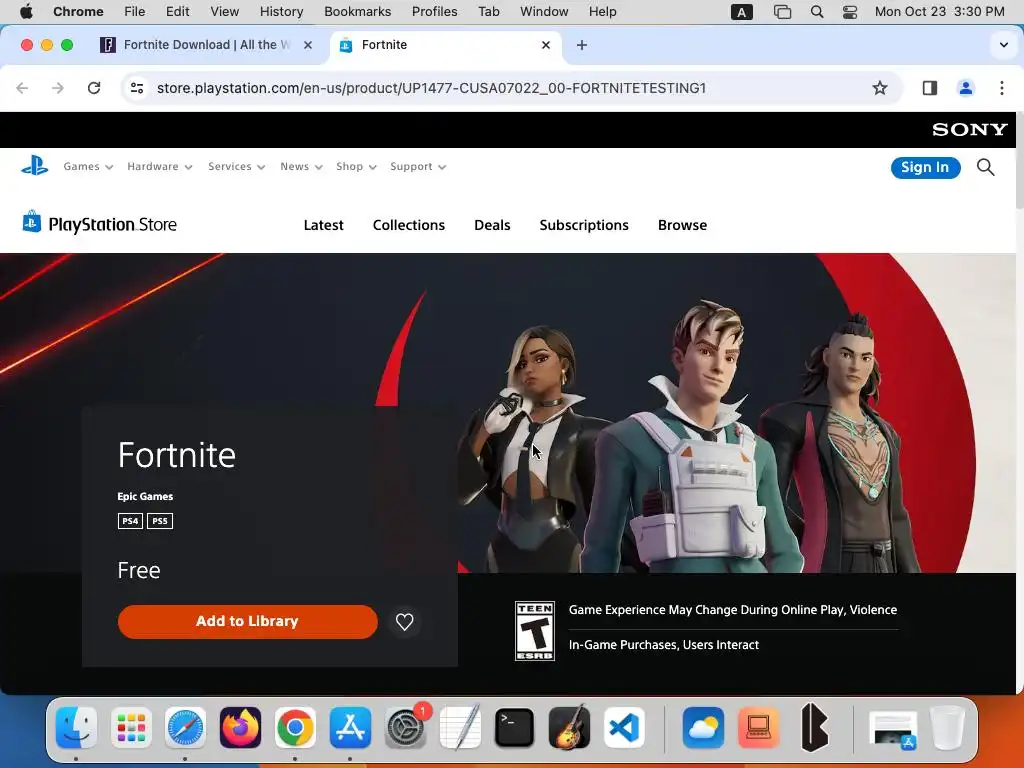Click the PlayStation Store bag logo
Screen dimensions: 1024x768
[31, 221]
